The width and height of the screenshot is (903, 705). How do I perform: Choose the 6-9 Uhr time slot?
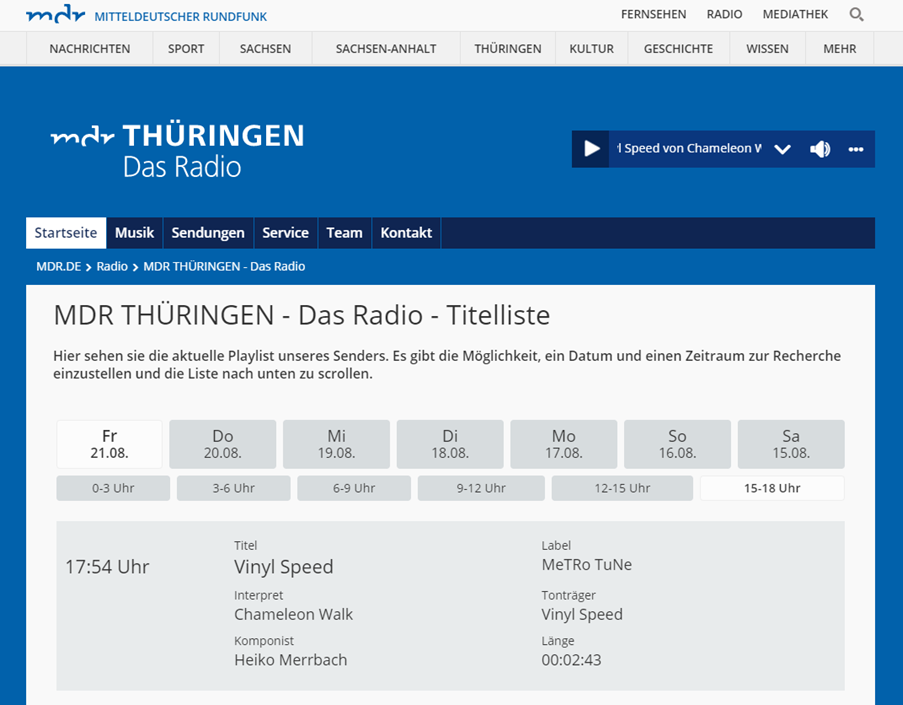[x=354, y=488]
